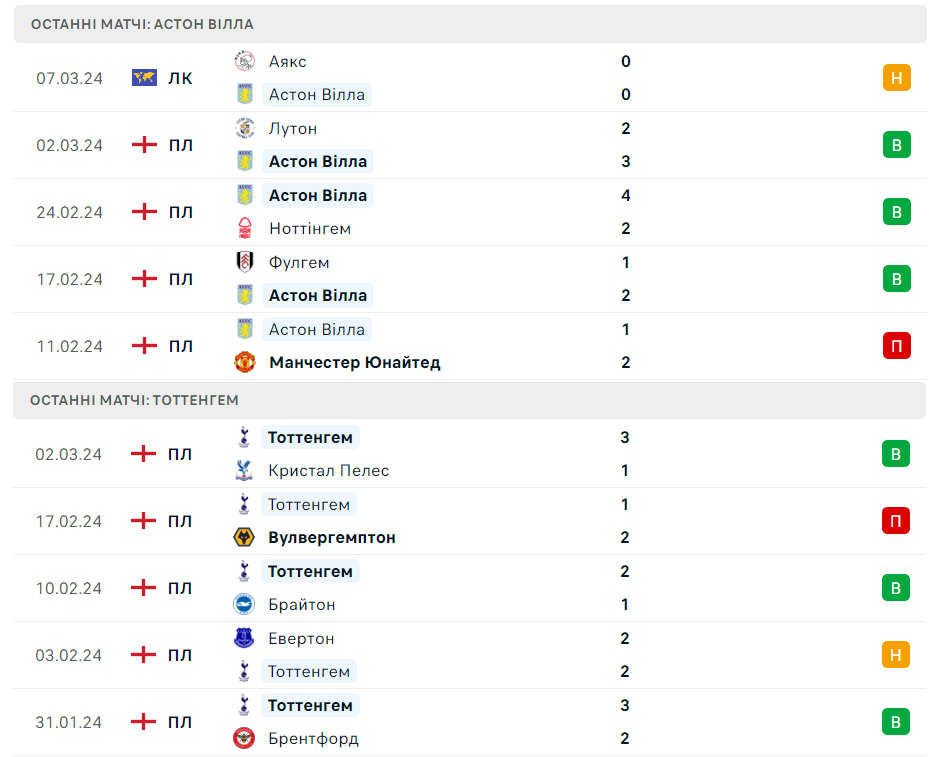Screen dimensions: 940x757
Task: Open the Вулвергемптон team link
Action: (x=332, y=537)
